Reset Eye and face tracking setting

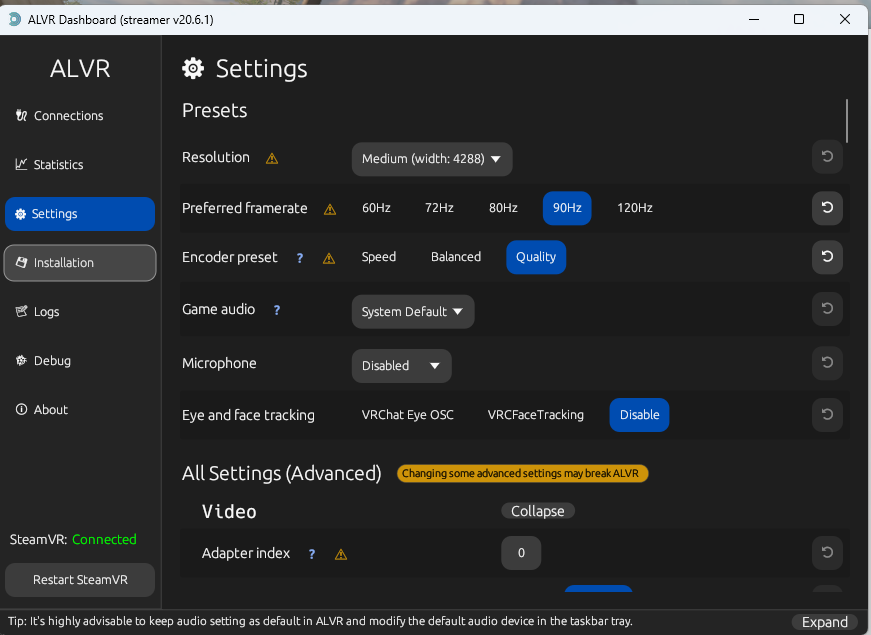tap(827, 415)
